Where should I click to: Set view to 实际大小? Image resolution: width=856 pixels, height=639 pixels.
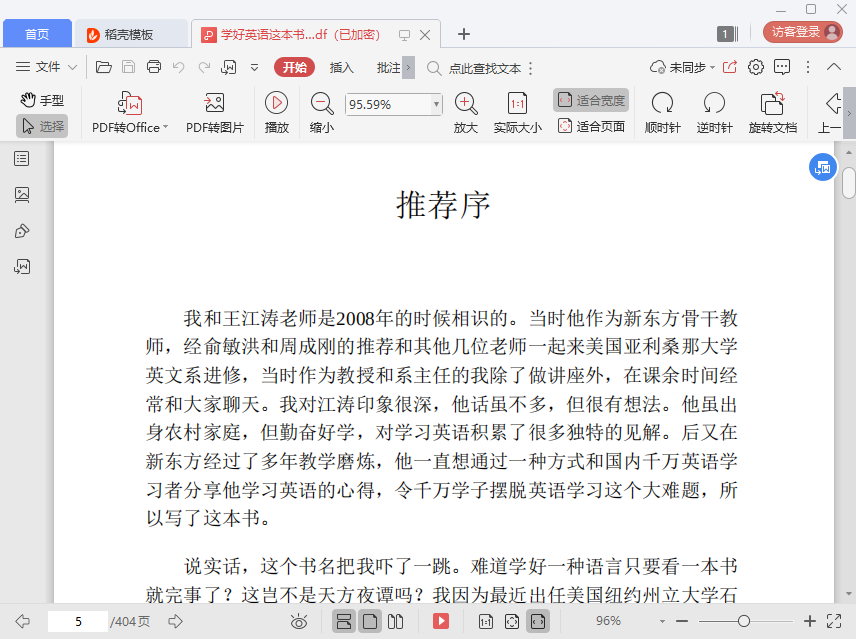518,113
